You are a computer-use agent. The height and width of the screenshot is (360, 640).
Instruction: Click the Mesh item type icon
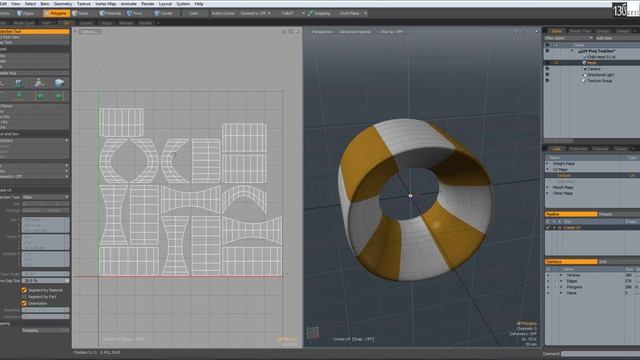coord(584,63)
